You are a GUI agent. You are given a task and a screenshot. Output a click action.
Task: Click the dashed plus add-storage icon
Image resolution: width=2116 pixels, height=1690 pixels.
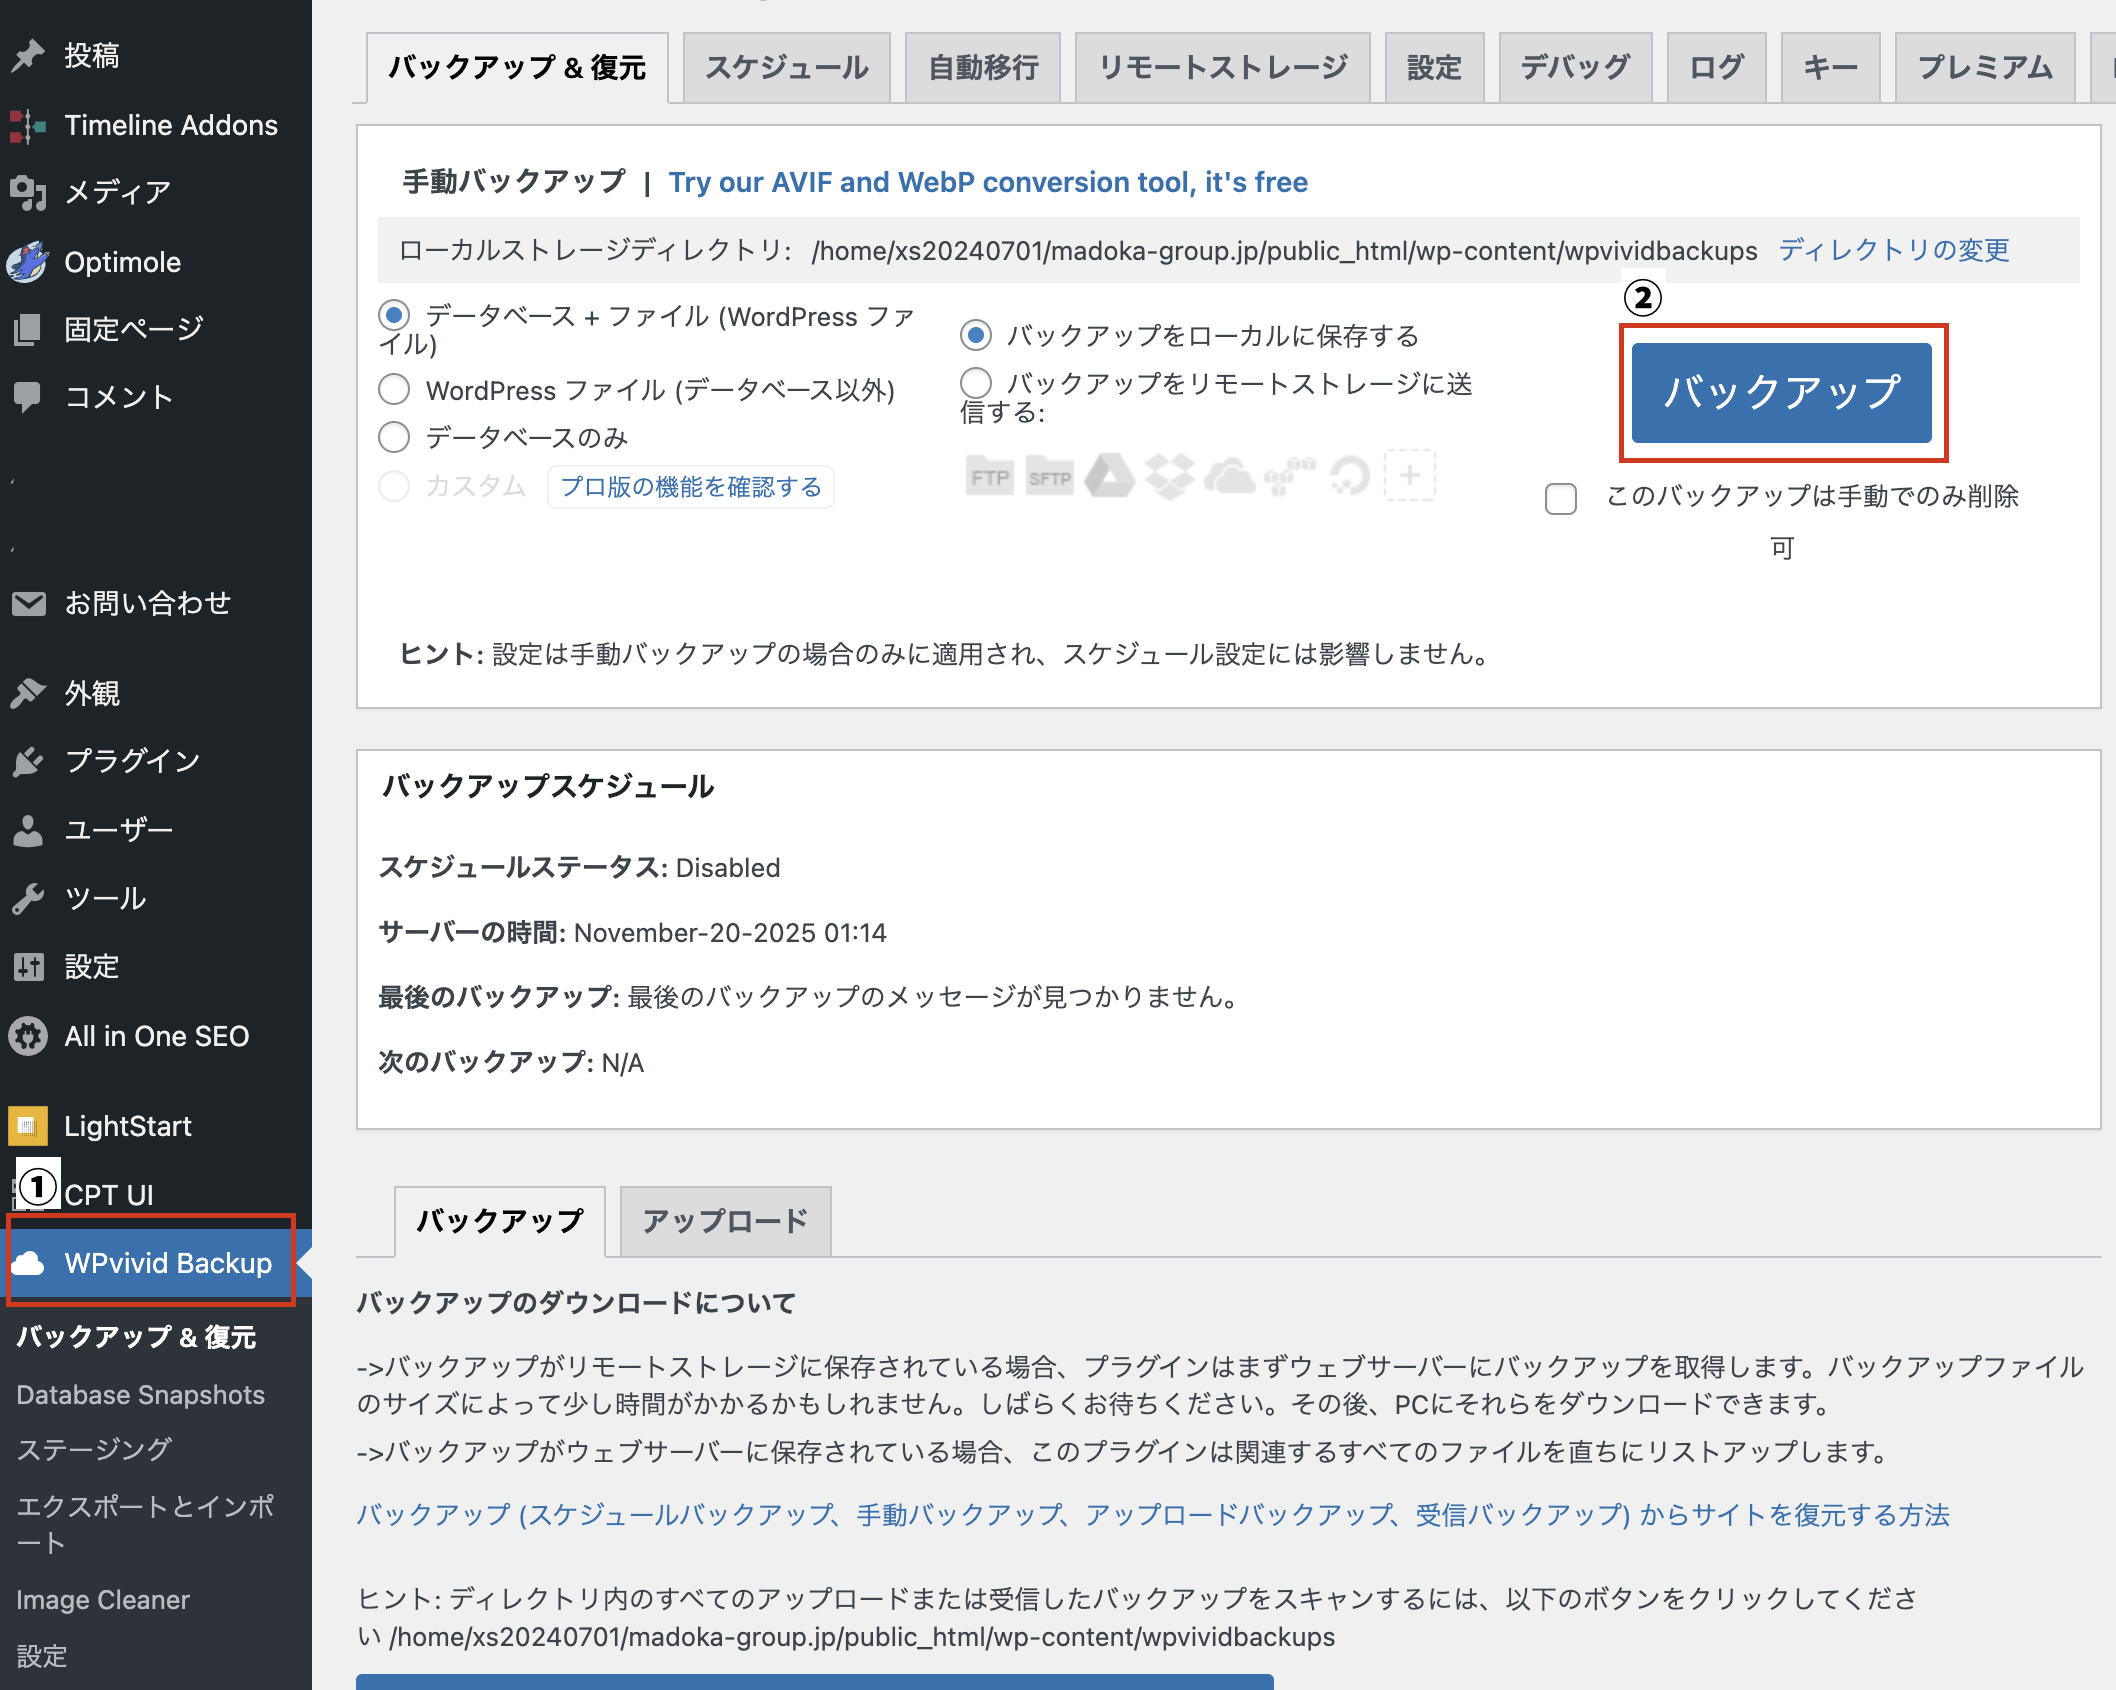coord(1410,476)
